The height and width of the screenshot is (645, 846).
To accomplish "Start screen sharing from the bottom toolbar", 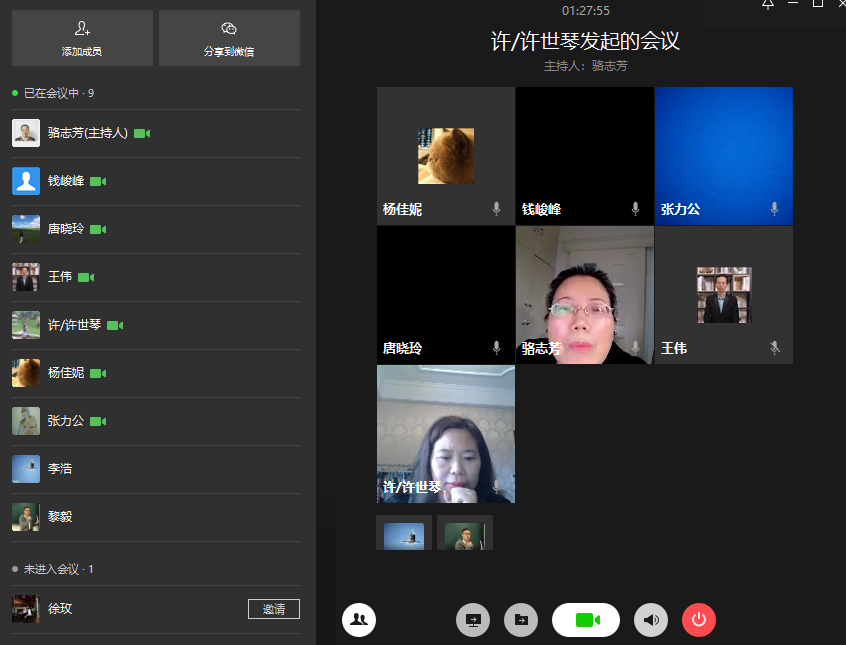I will [x=473, y=620].
